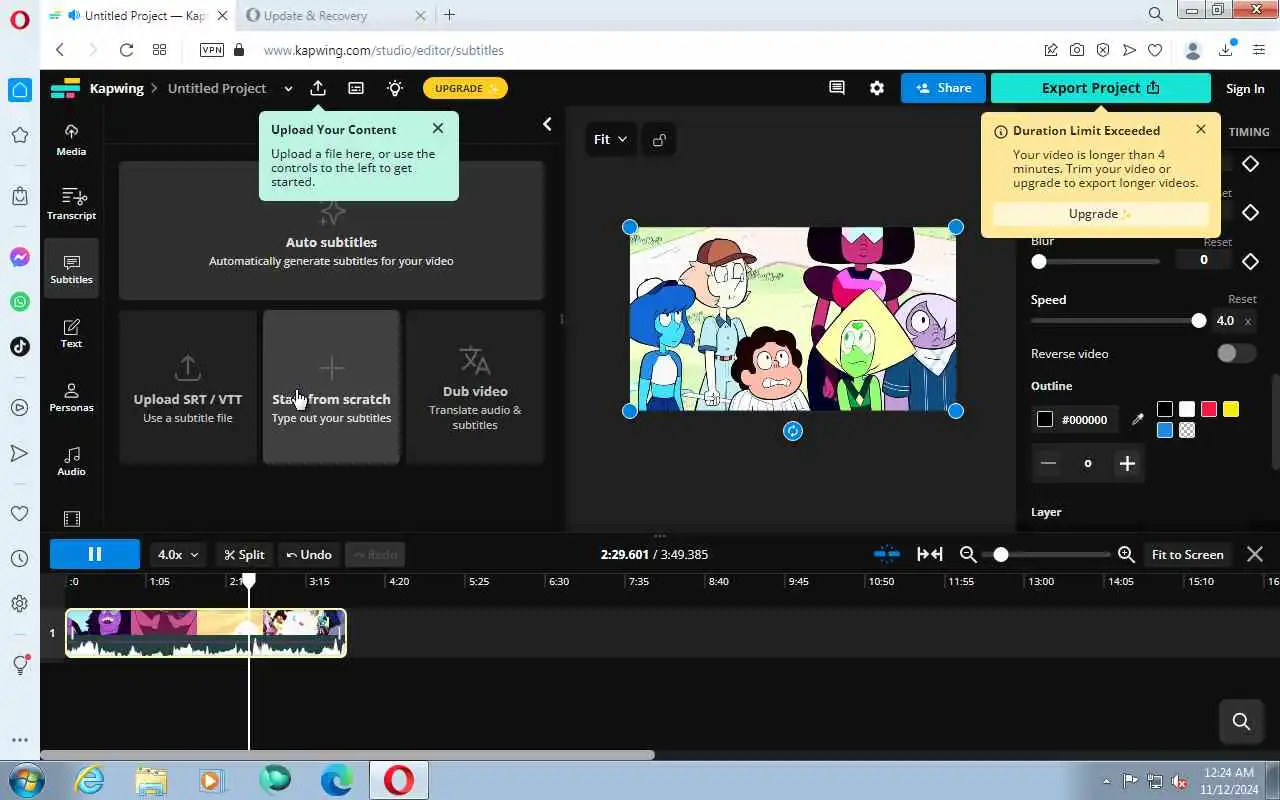
Task: Decrease outline width with the minus
Action: pyautogui.click(x=1048, y=463)
